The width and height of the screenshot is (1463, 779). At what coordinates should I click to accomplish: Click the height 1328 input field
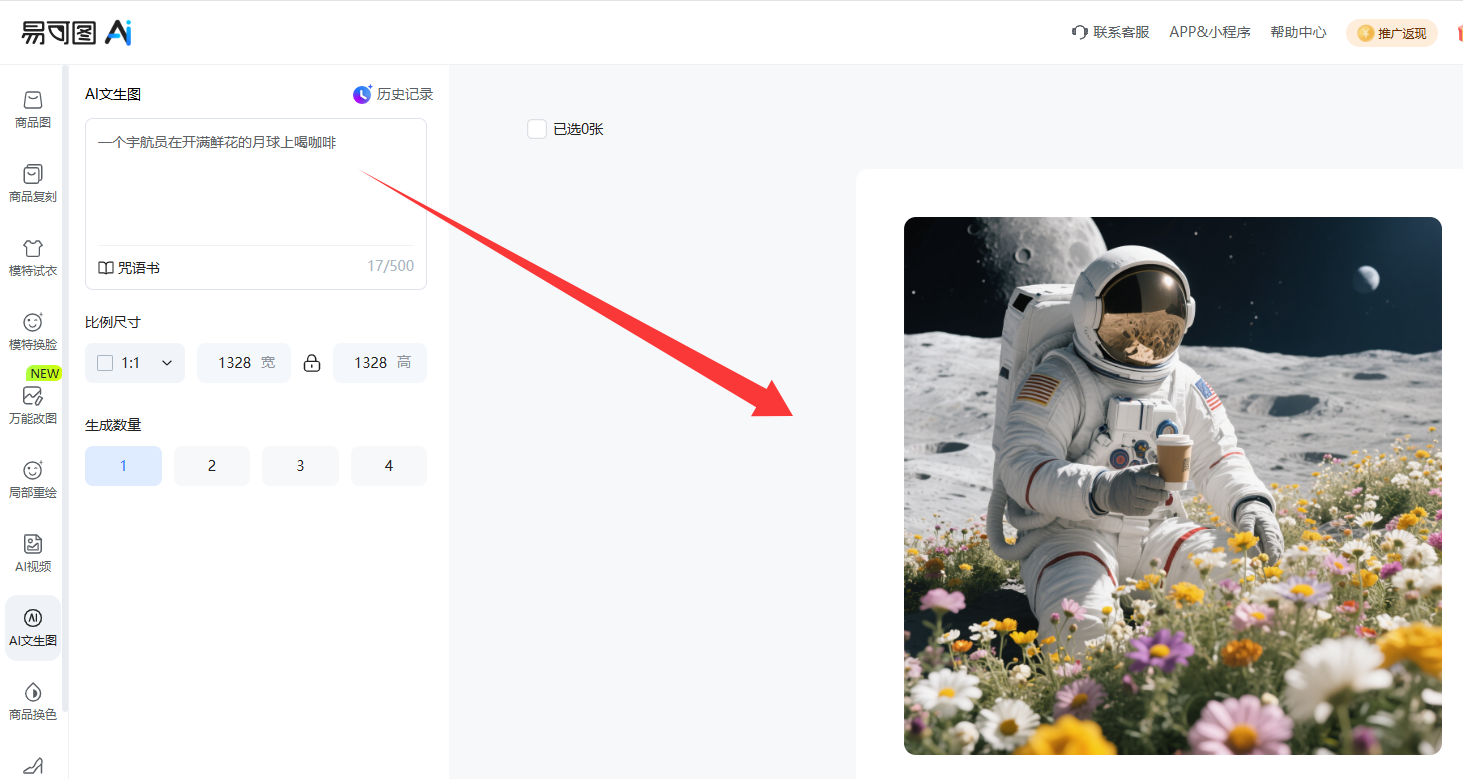380,363
